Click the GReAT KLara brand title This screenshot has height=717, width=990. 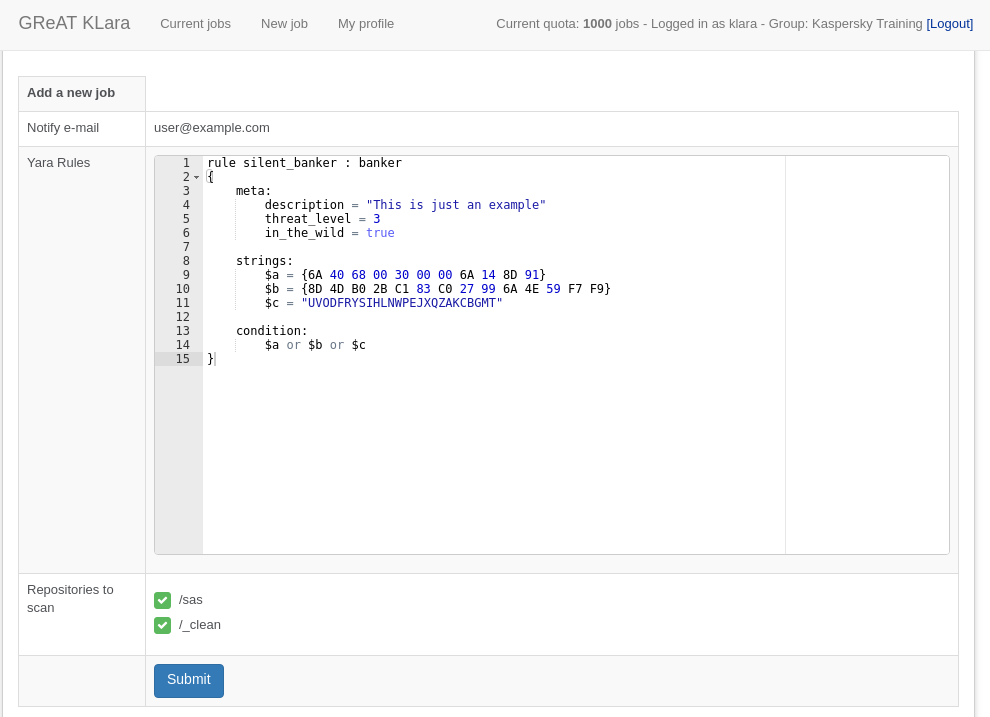click(74, 23)
